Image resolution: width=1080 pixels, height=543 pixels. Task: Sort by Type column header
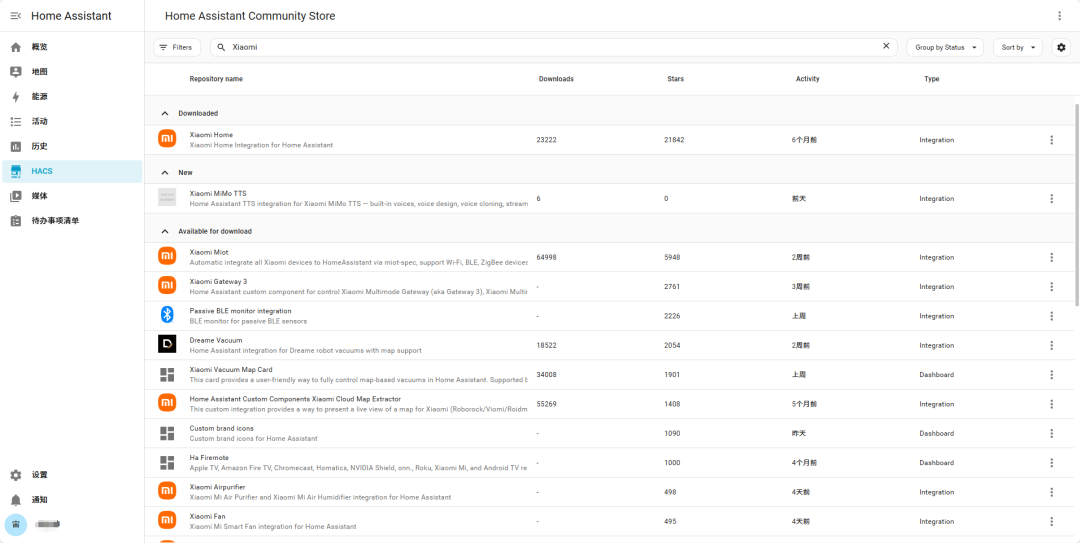(931, 79)
